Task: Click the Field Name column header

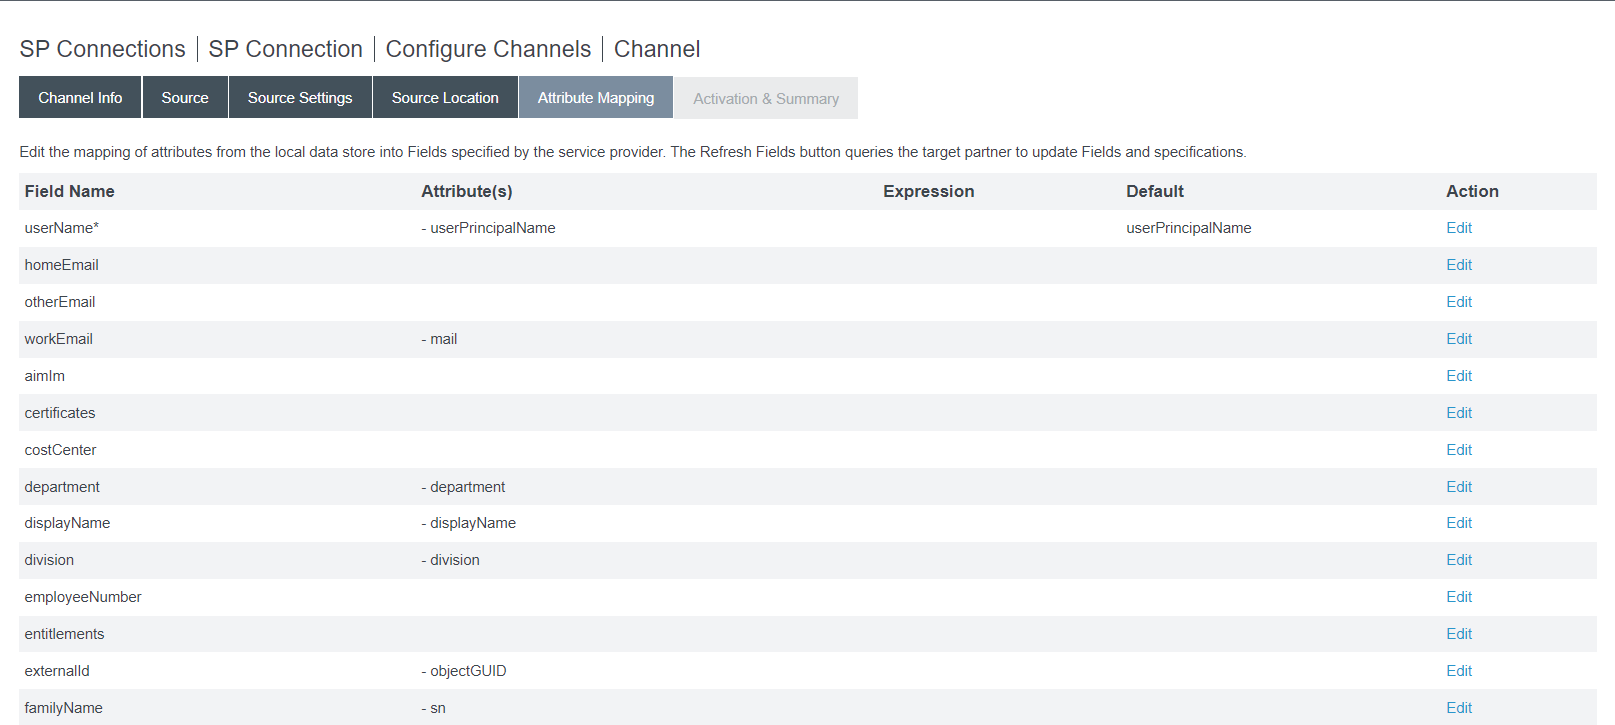Action: [70, 191]
